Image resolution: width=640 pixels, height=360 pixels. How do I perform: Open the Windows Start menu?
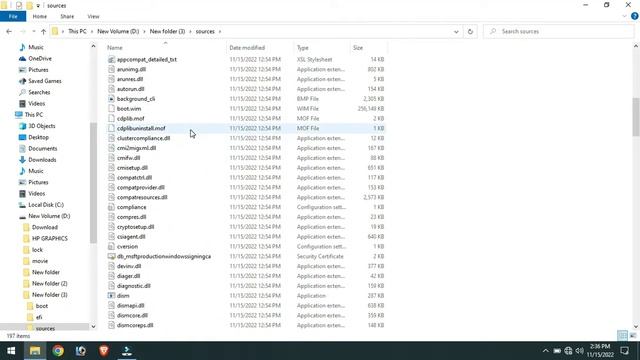(11, 351)
